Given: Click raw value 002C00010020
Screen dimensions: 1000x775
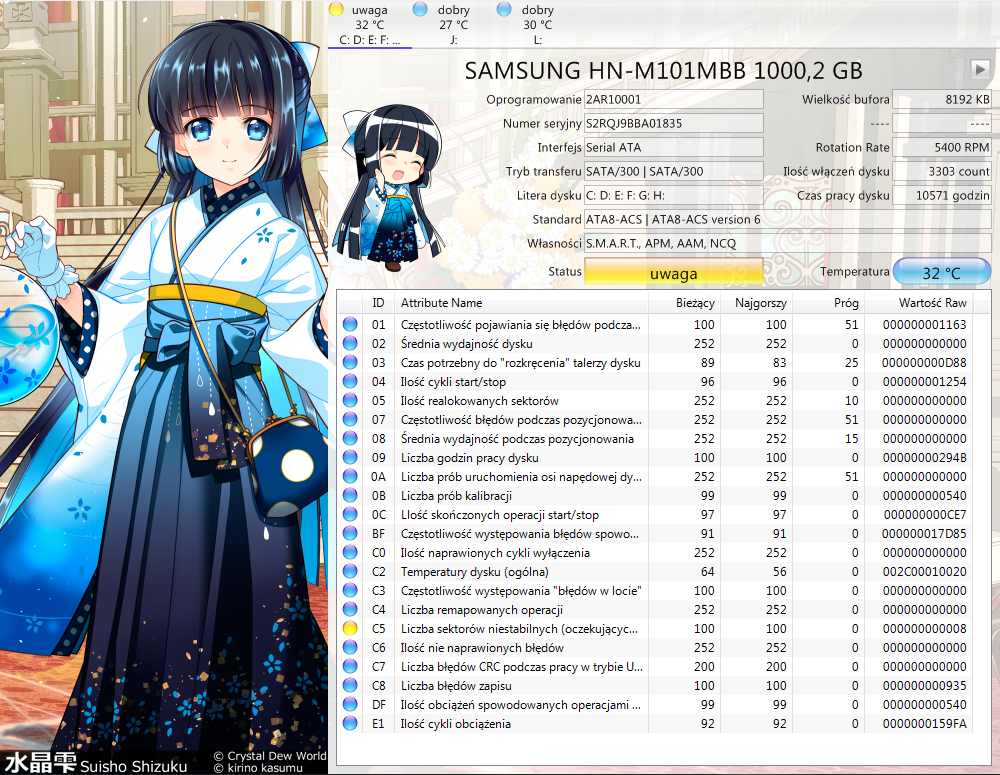Looking at the screenshot, I should (x=924, y=572).
